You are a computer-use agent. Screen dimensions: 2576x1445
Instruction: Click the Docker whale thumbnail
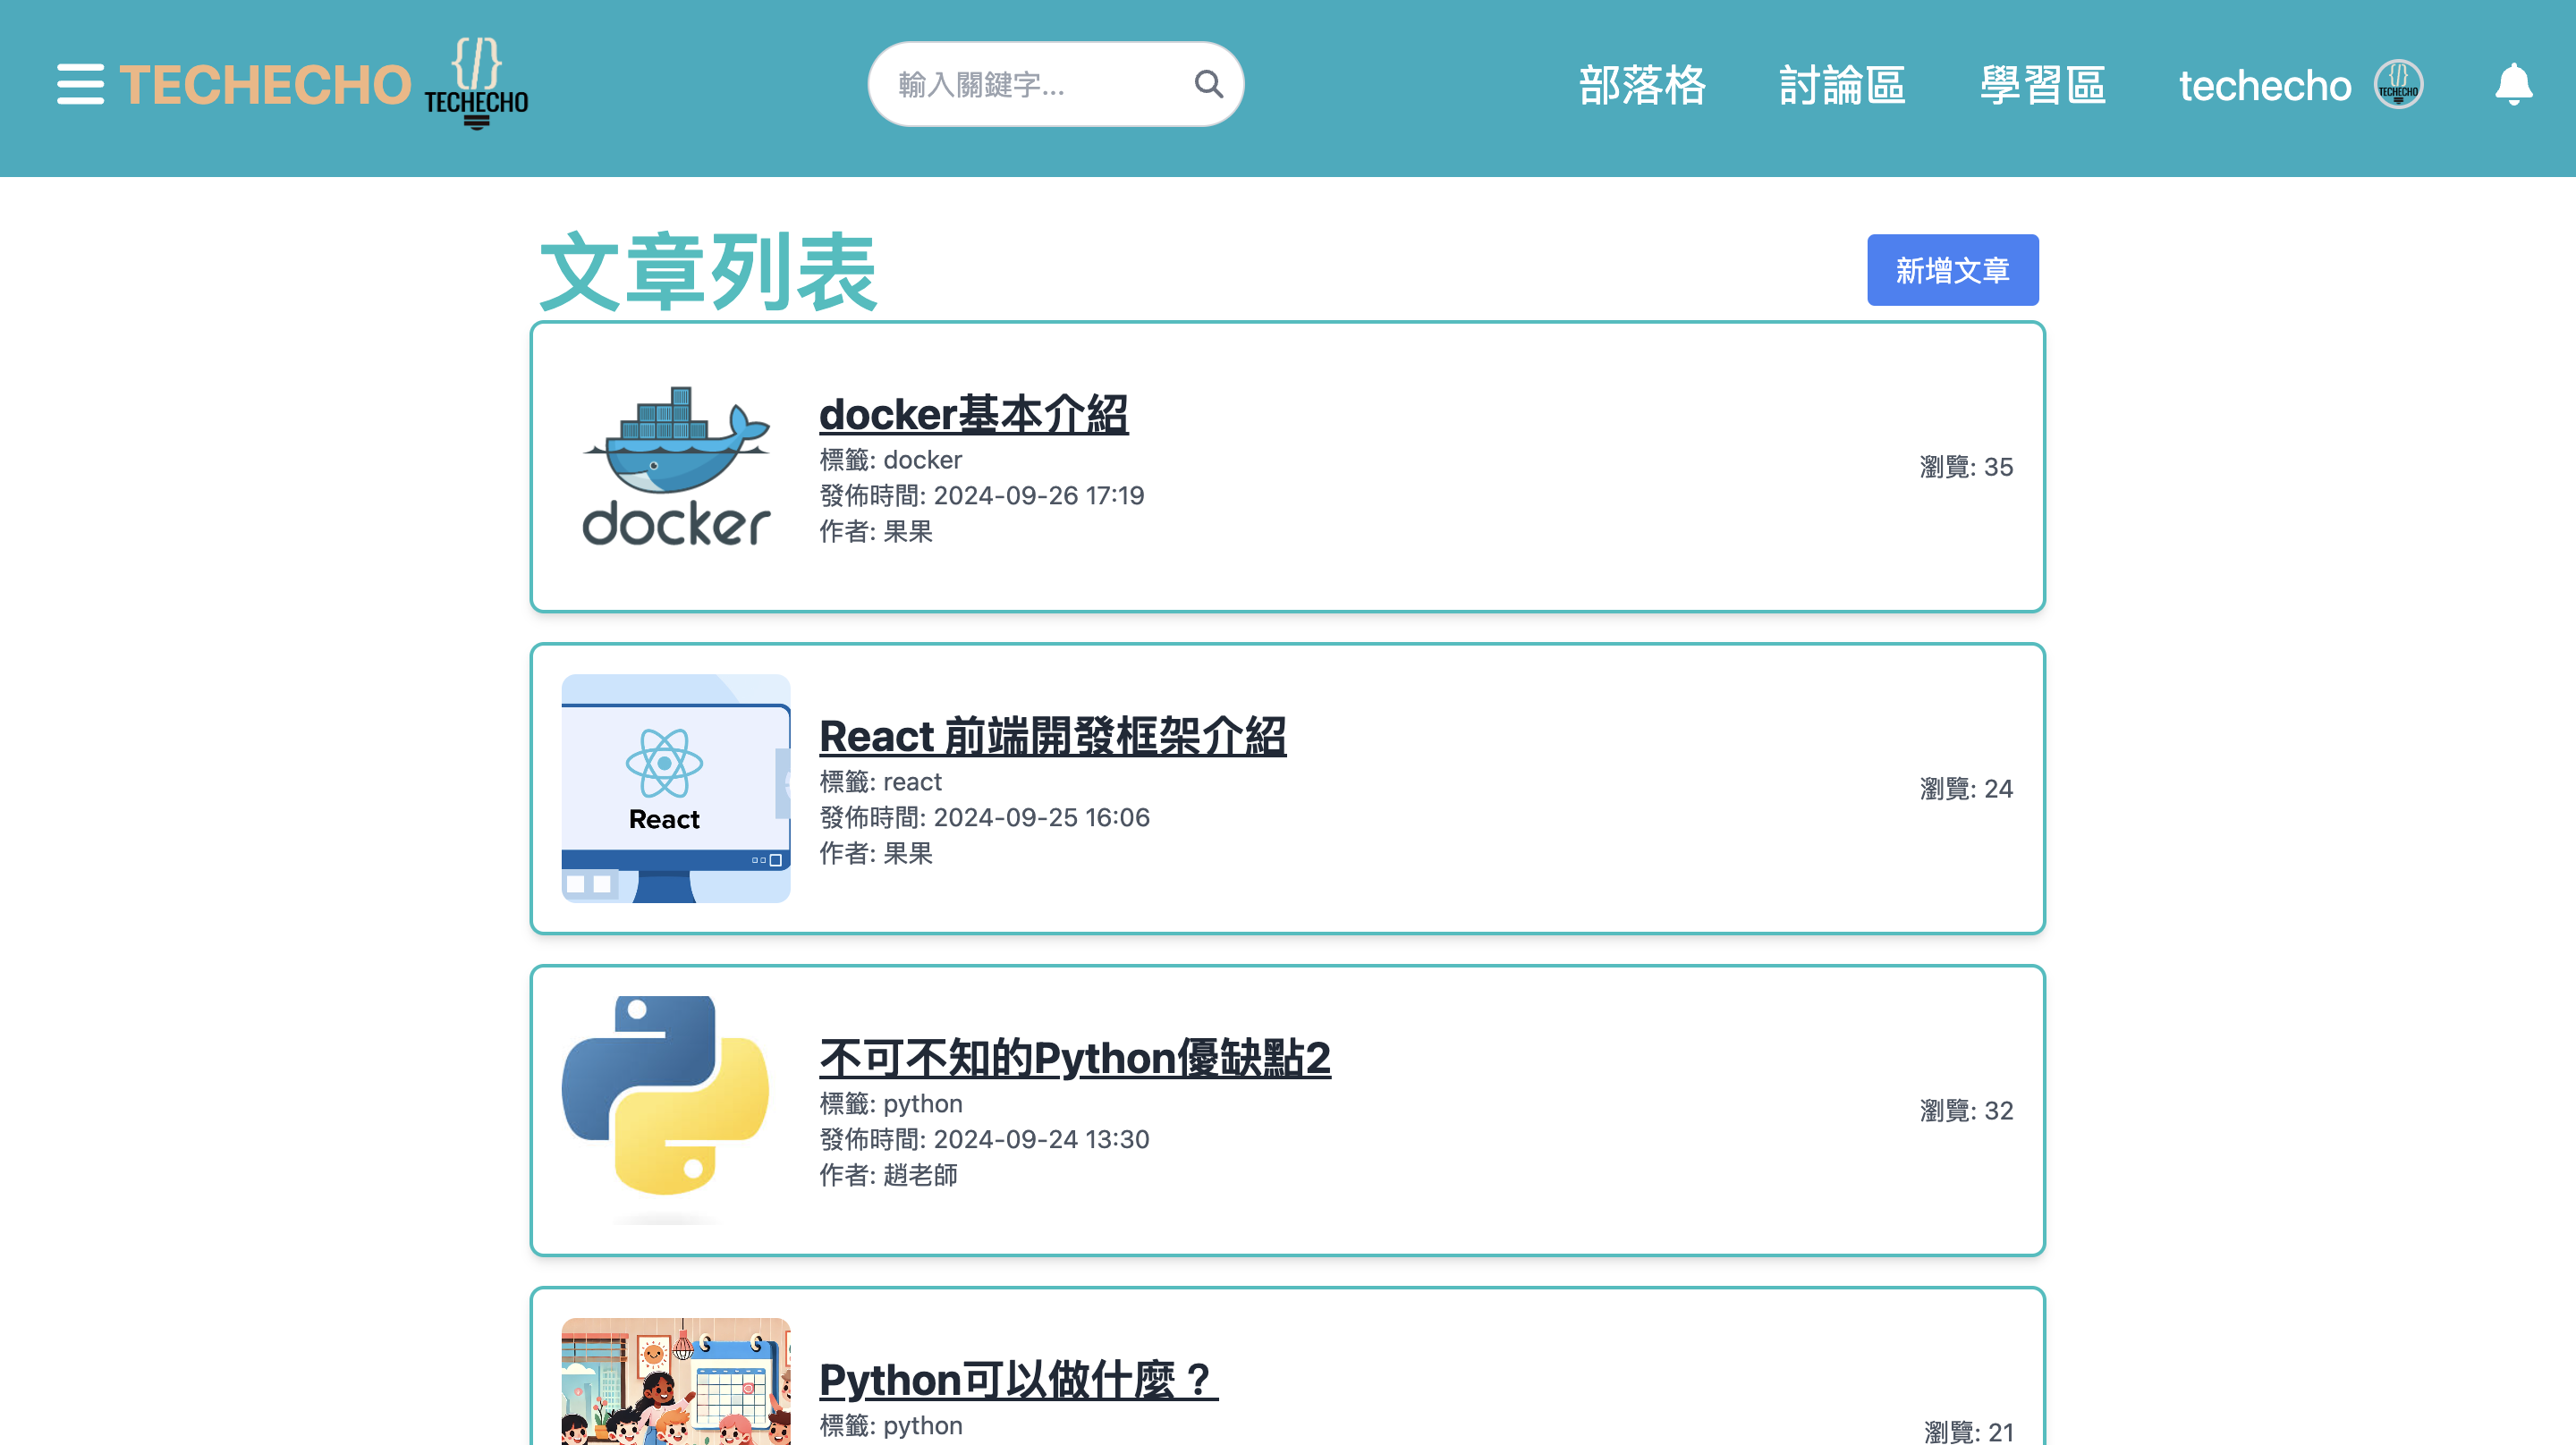tap(675, 466)
